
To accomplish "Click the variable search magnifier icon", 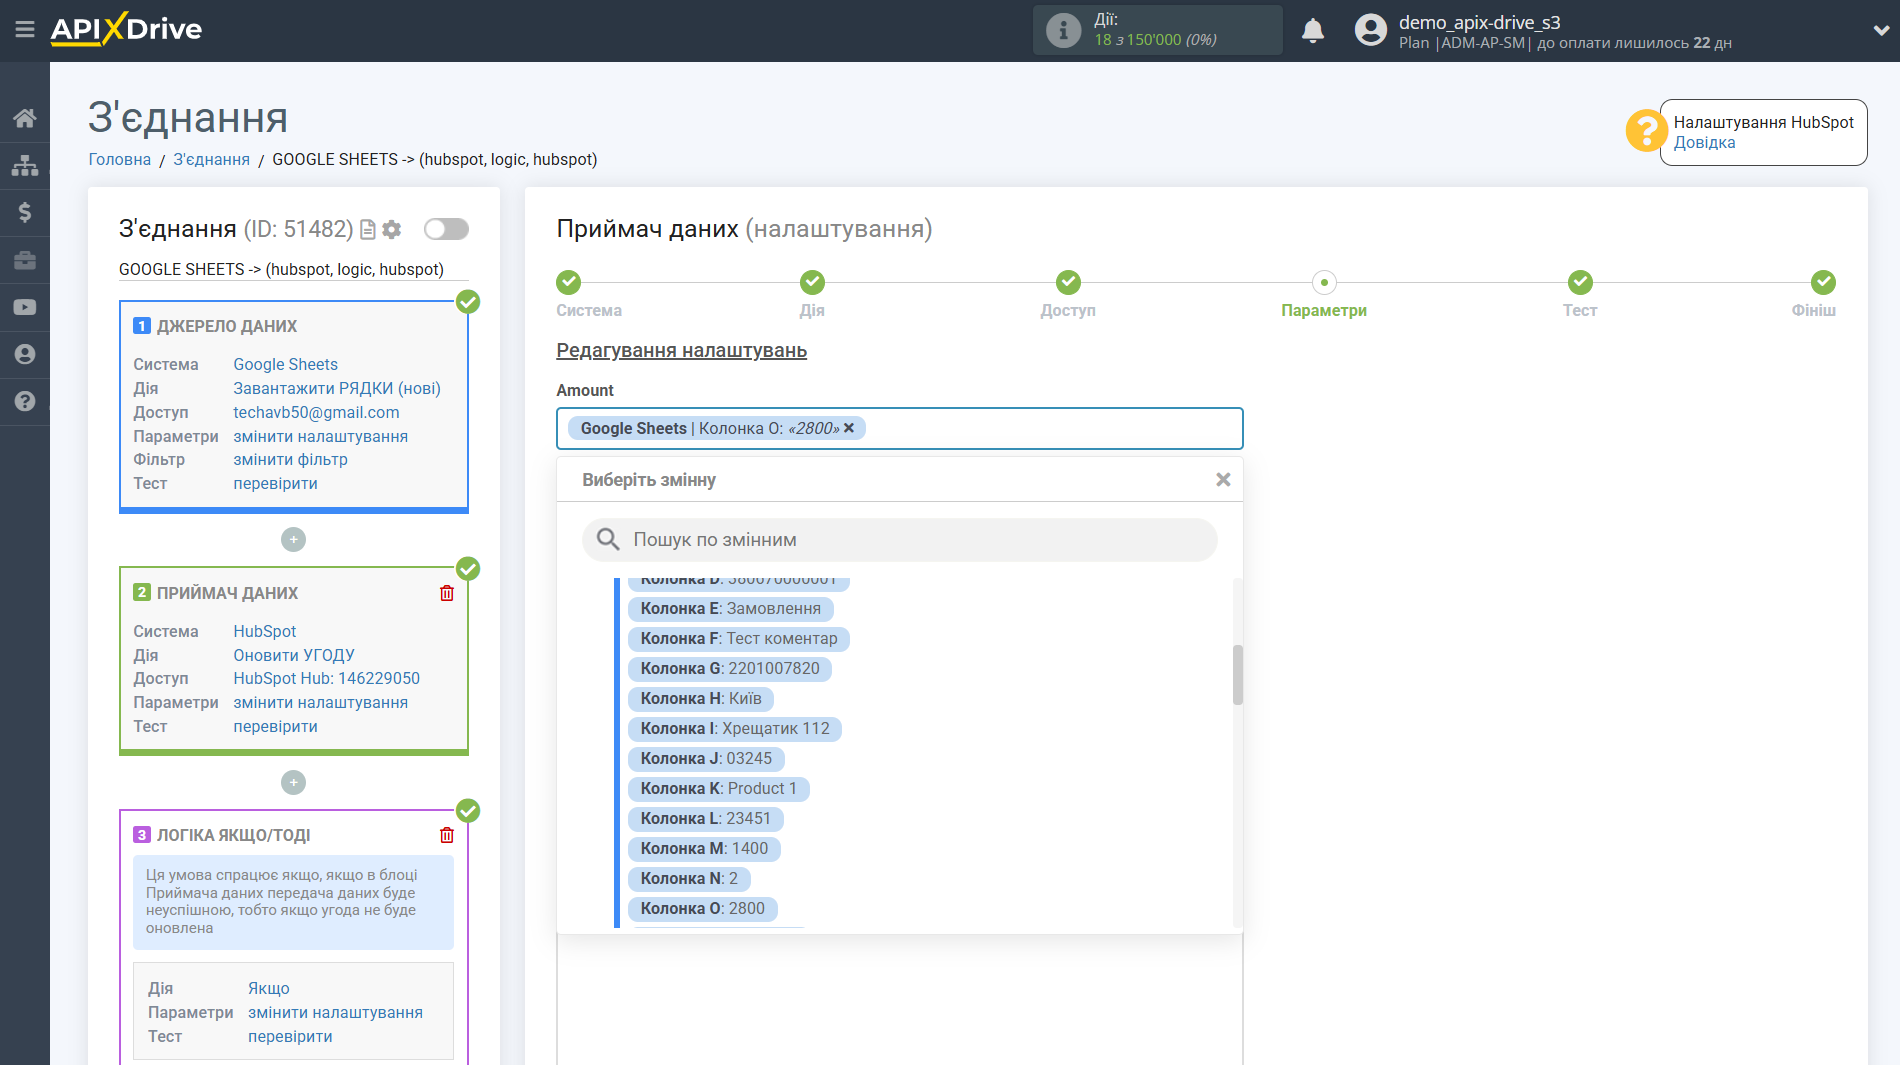I will pos(608,540).
